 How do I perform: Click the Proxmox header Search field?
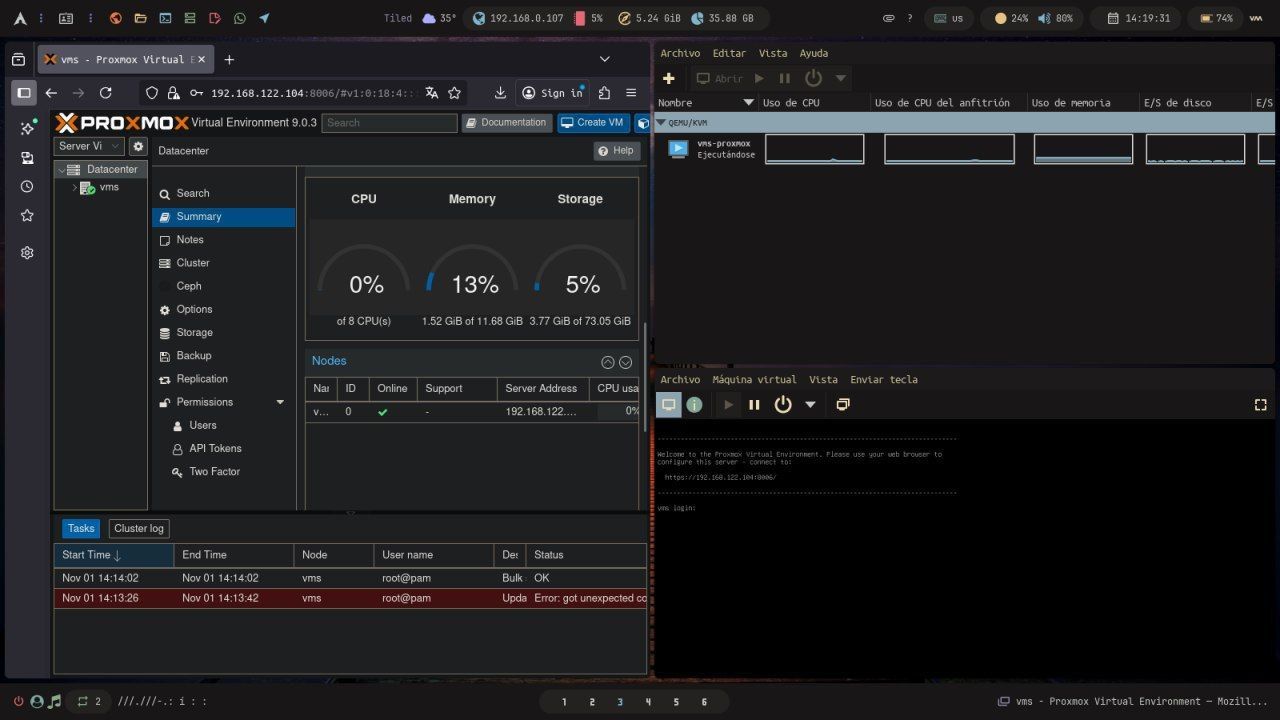click(x=389, y=122)
